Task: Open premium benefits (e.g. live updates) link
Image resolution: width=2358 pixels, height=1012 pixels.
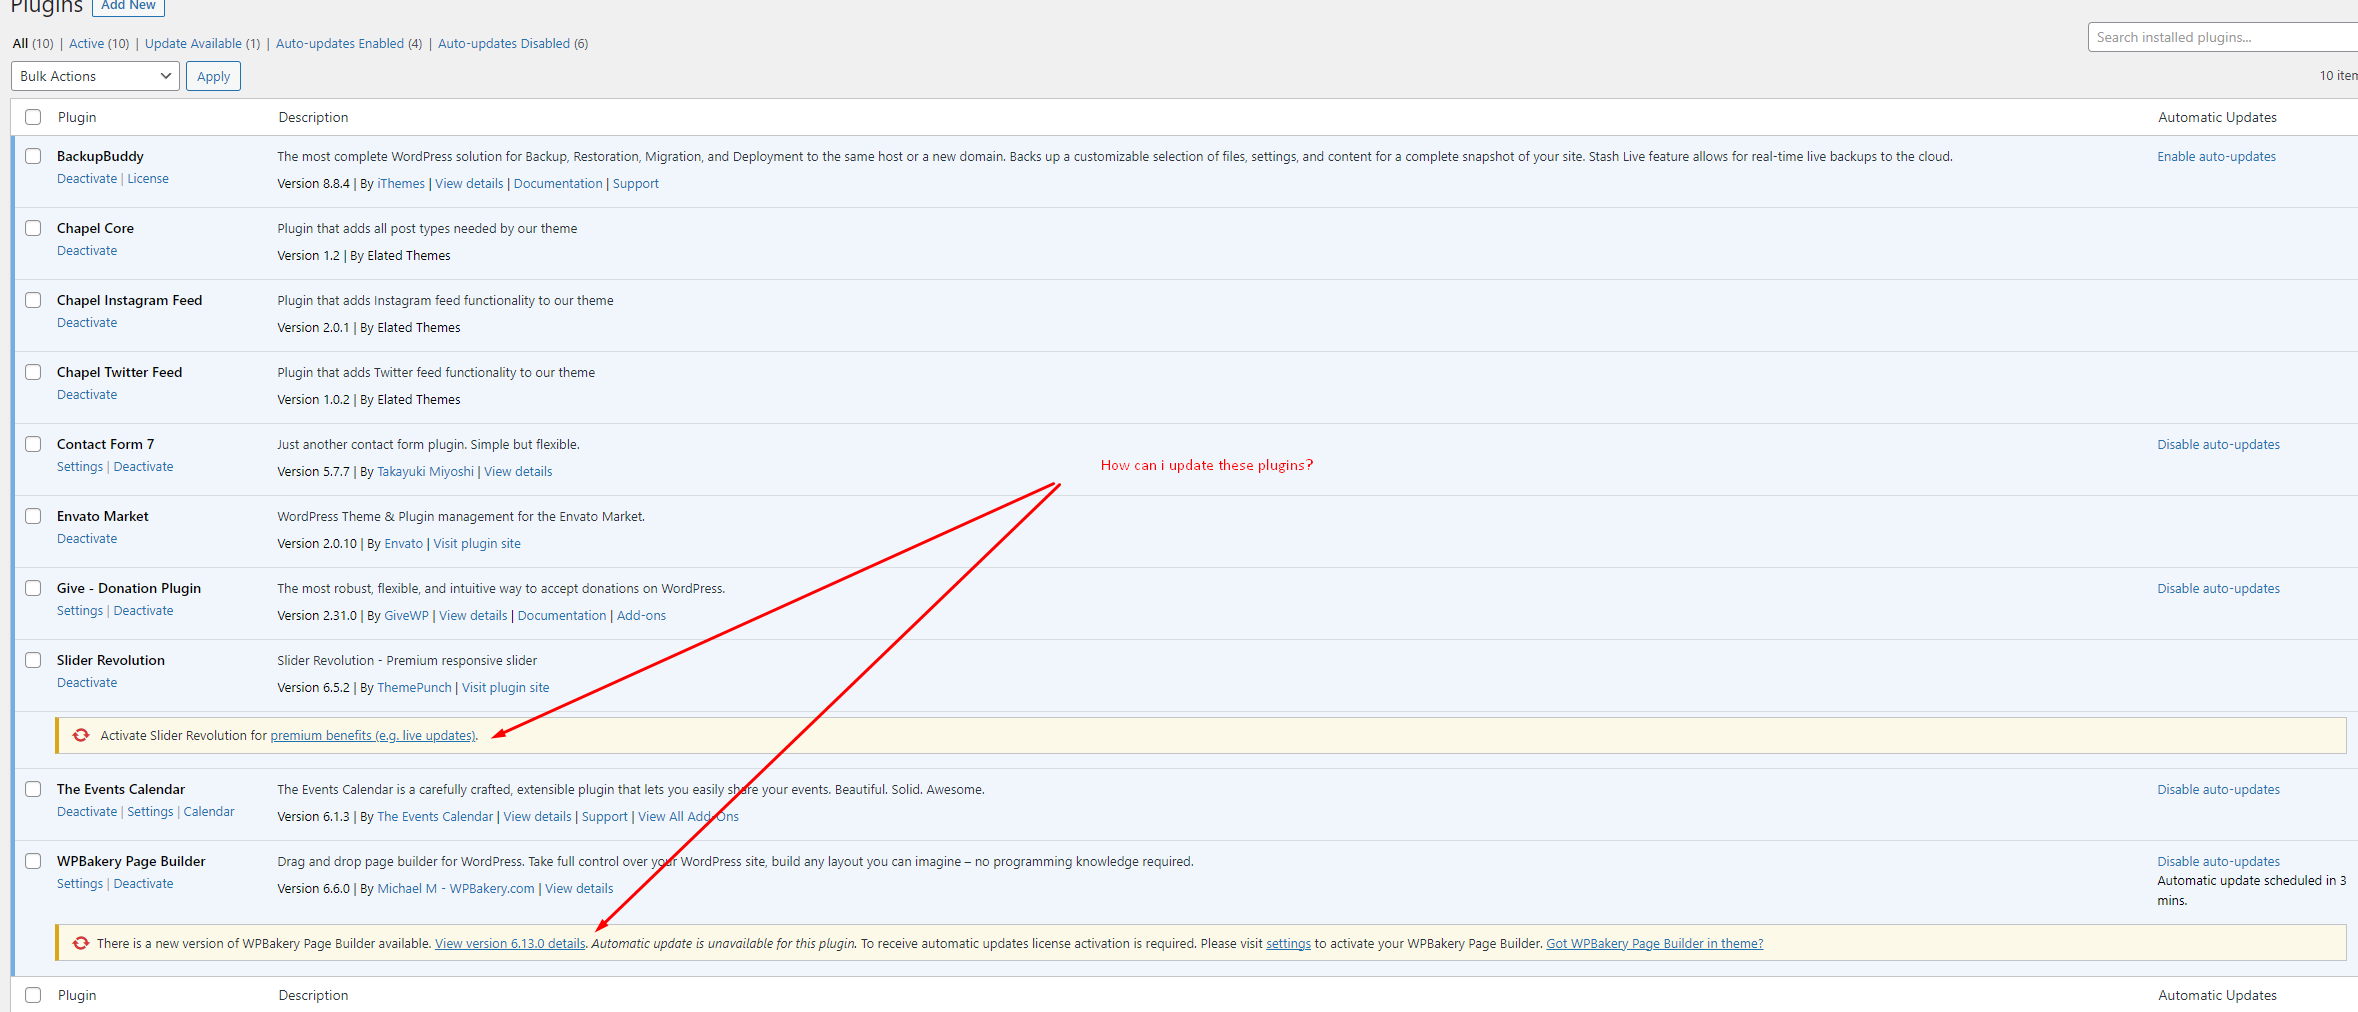Action: pos(373,736)
